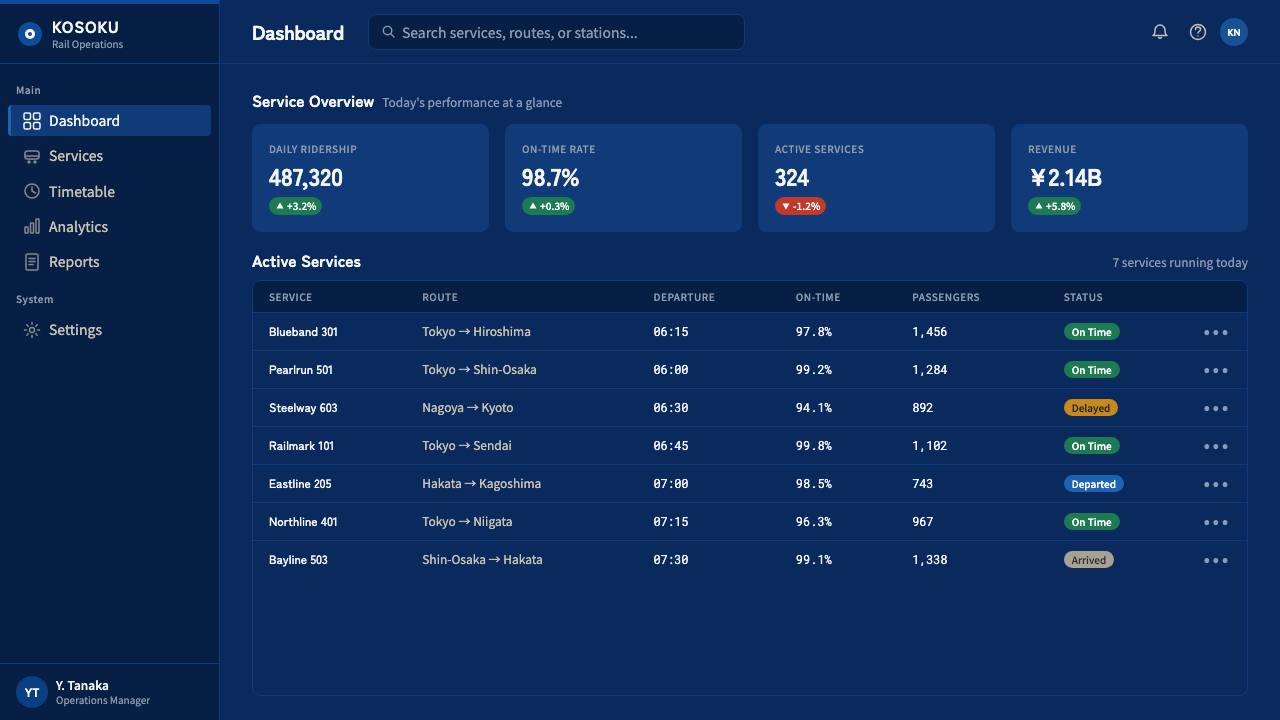Click the Y. Tanaka profile name
1280x720 pixels.
pyautogui.click(x=82, y=686)
